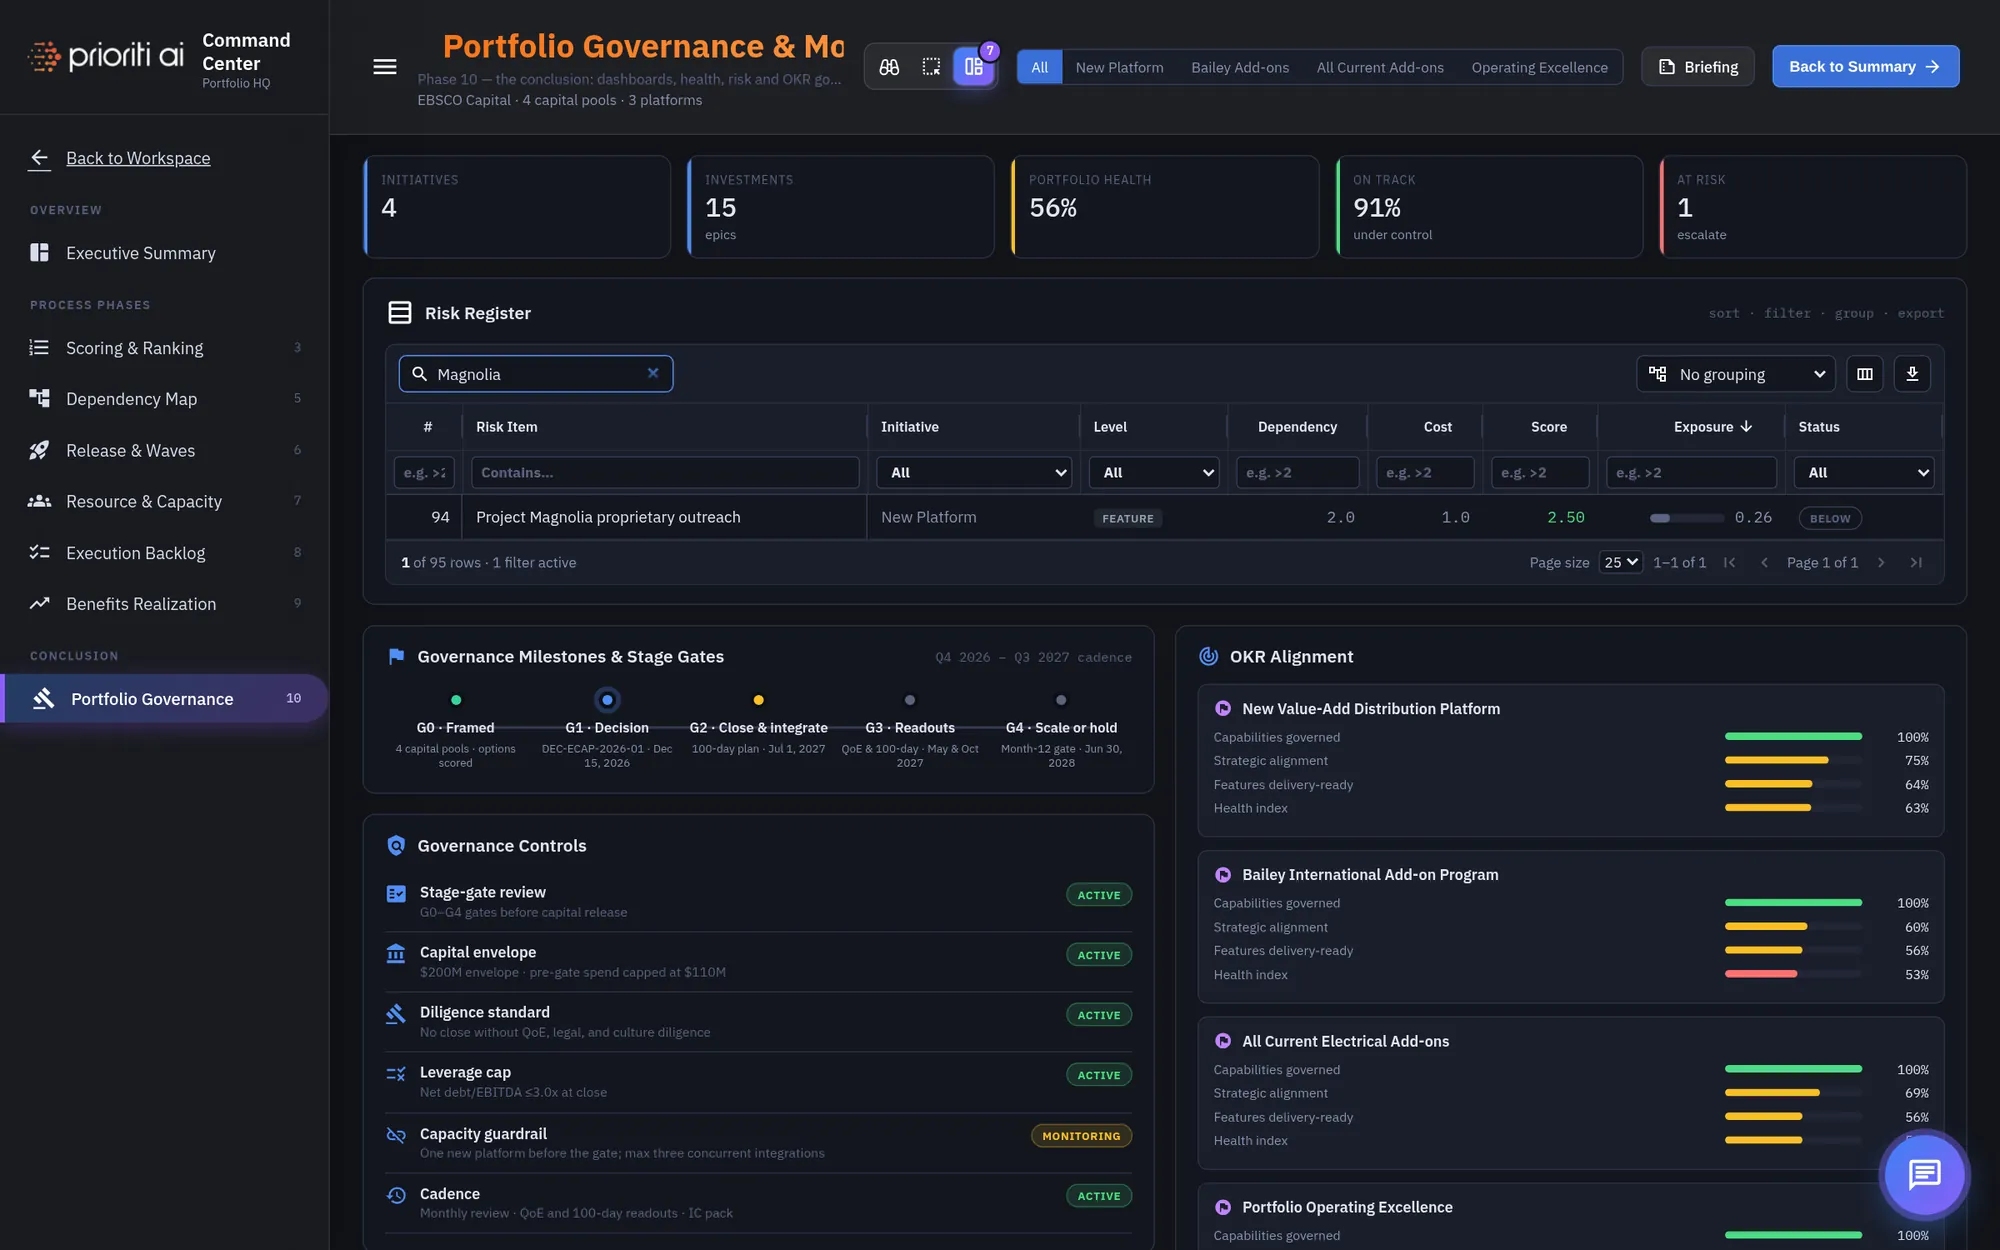2000x1250 pixels.
Task: Click the Back to Workspace link
Action: pyautogui.click(x=138, y=158)
